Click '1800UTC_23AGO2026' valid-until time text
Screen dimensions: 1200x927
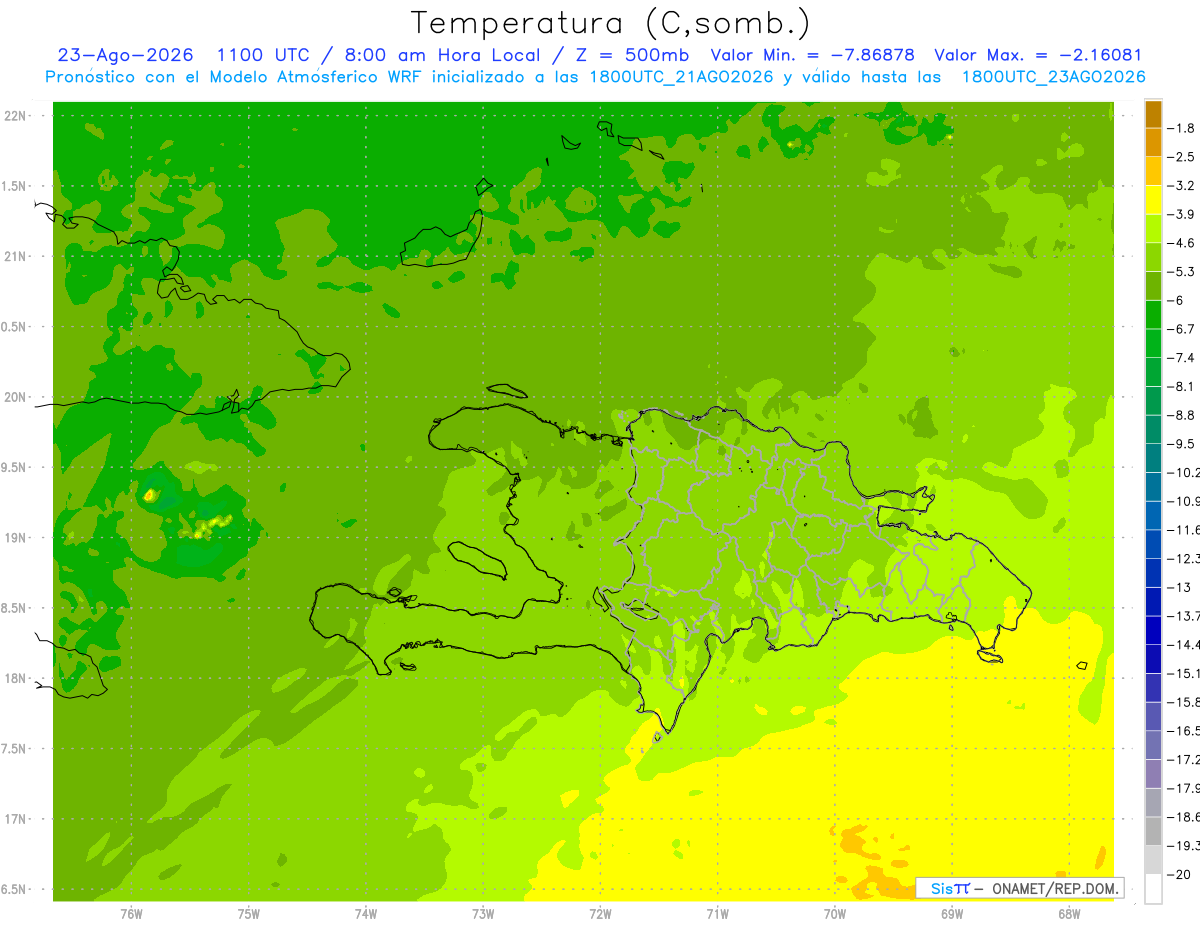pos(1053,77)
